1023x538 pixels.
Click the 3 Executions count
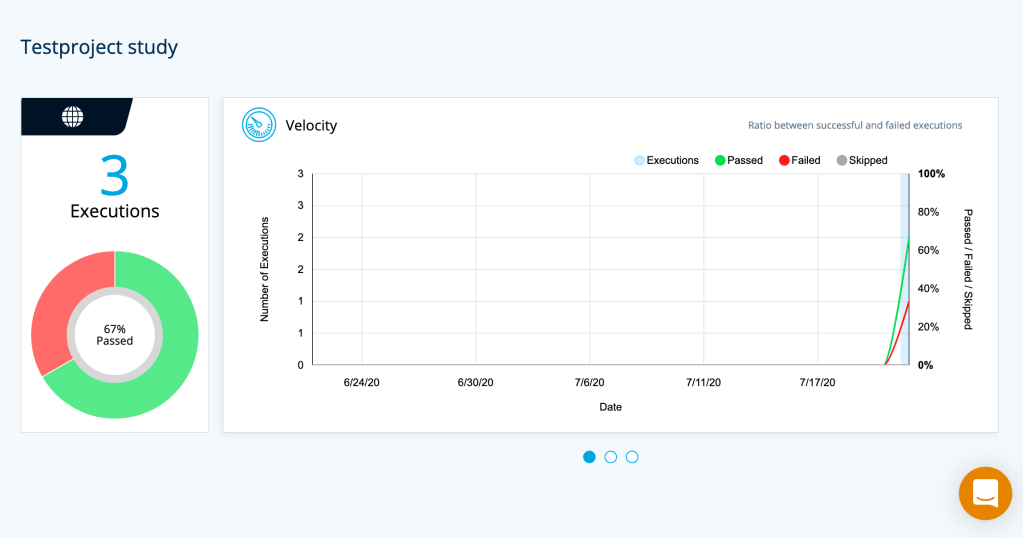click(115, 177)
